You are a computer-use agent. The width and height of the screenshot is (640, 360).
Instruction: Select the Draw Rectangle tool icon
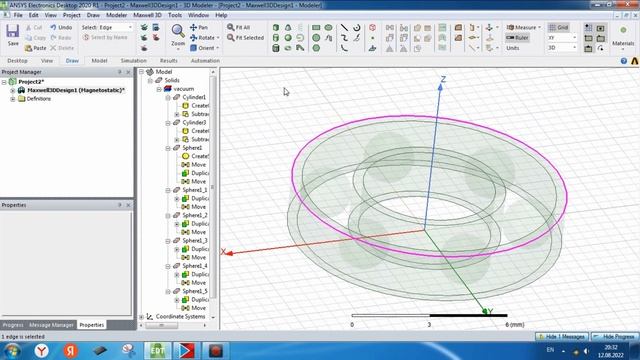click(316, 27)
